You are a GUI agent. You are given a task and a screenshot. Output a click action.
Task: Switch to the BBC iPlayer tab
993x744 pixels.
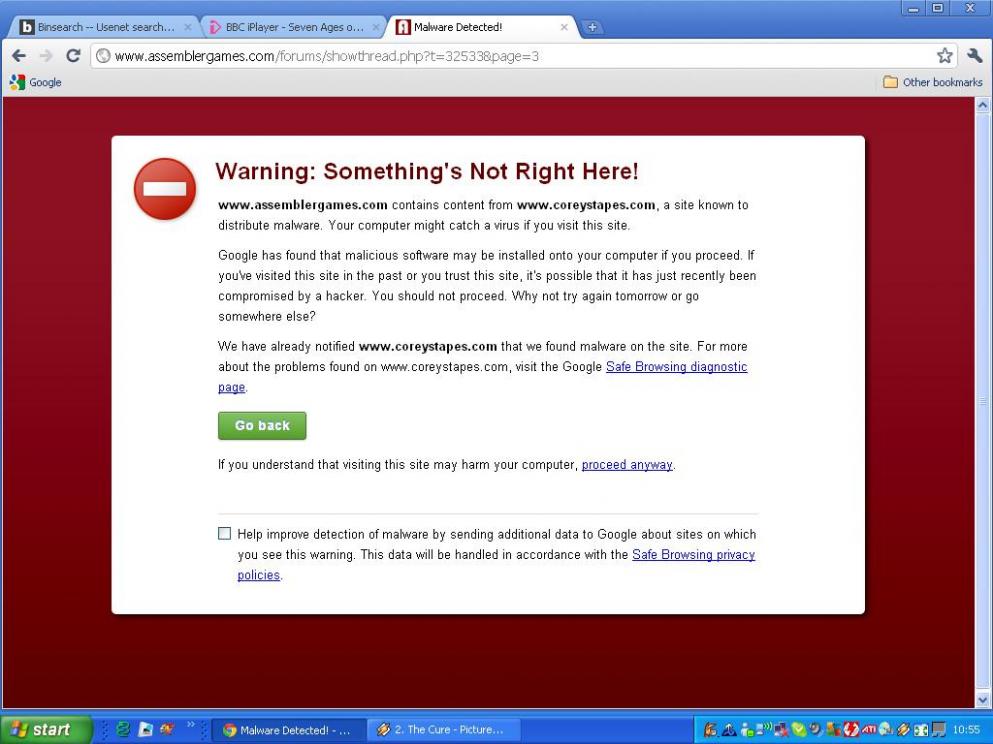point(293,27)
